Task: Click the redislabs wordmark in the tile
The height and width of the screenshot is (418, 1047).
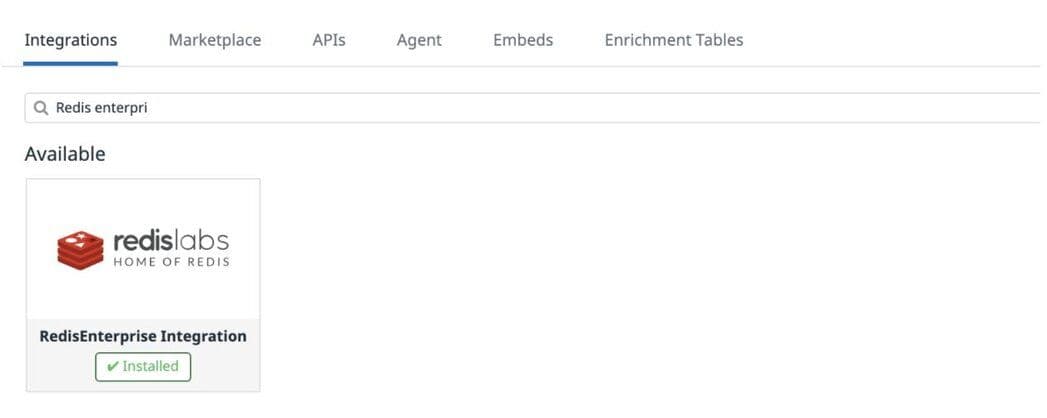Action: pyautogui.click(x=171, y=240)
